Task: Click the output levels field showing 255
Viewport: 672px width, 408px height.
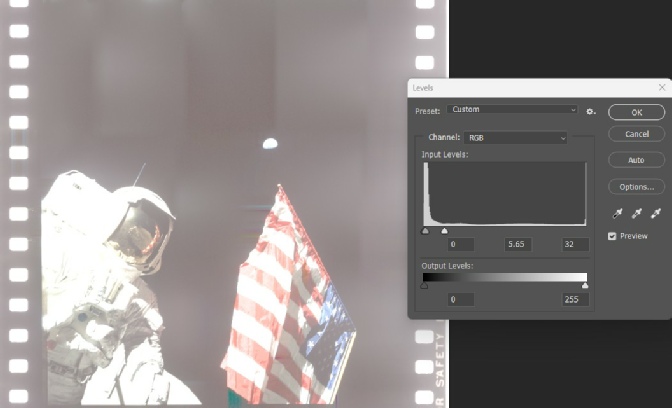Action: click(x=575, y=299)
